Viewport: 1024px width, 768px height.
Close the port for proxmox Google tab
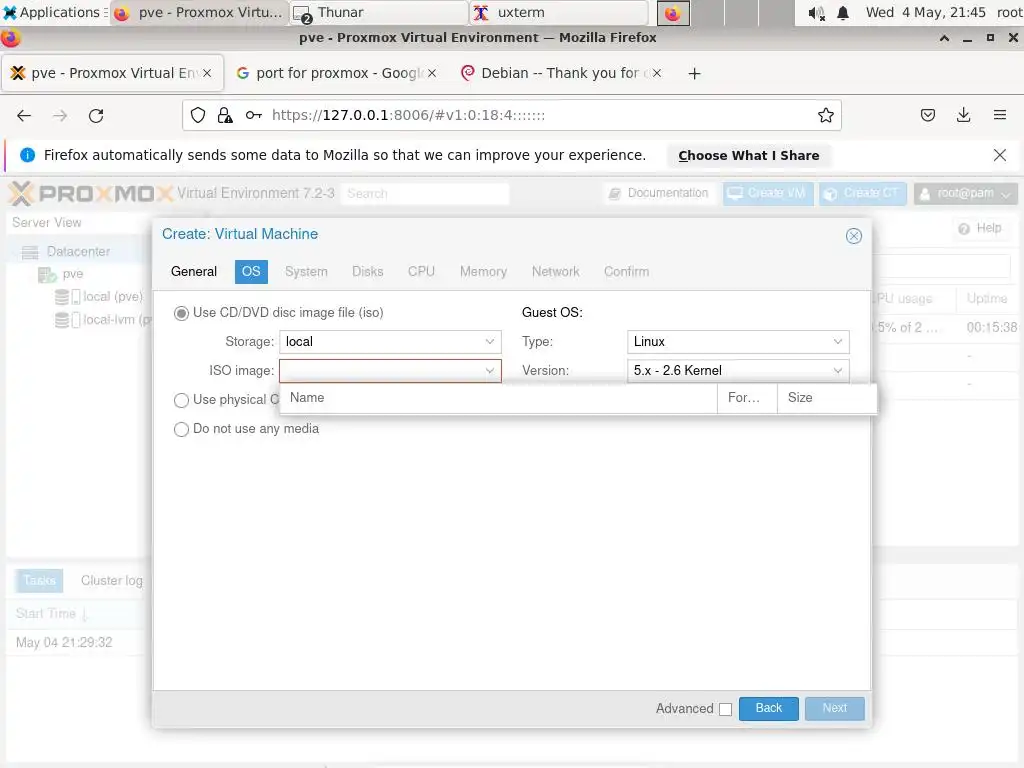click(432, 73)
